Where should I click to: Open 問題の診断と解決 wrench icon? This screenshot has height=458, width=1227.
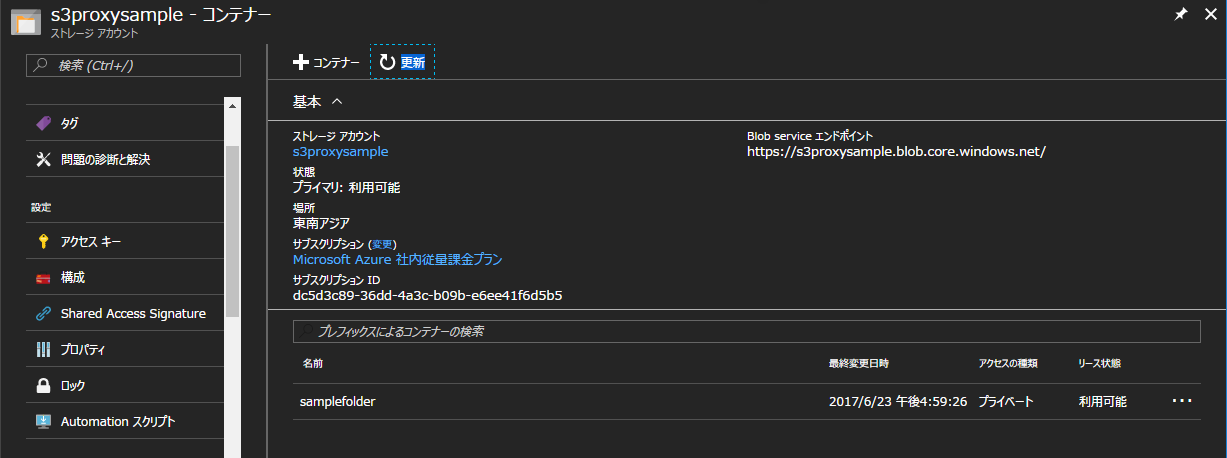pyautogui.click(x=43, y=159)
